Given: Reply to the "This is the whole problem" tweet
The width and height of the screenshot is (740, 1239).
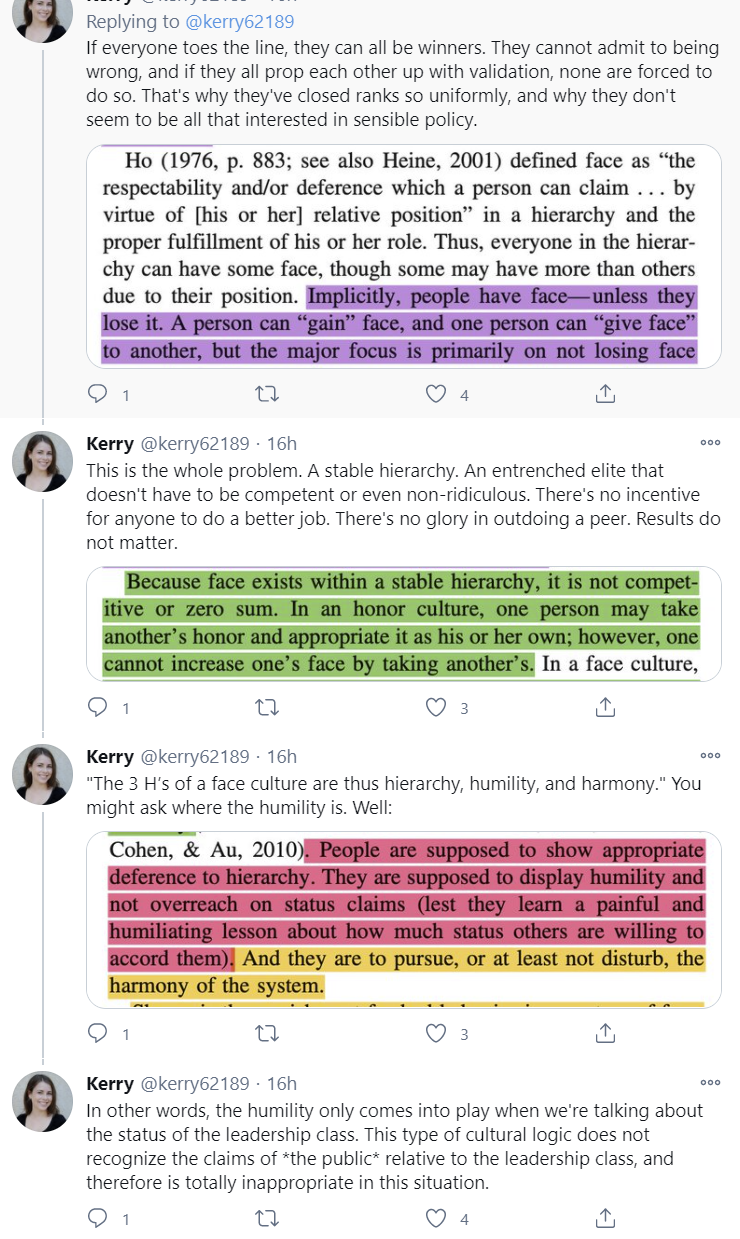Looking at the screenshot, I should 98,707.
